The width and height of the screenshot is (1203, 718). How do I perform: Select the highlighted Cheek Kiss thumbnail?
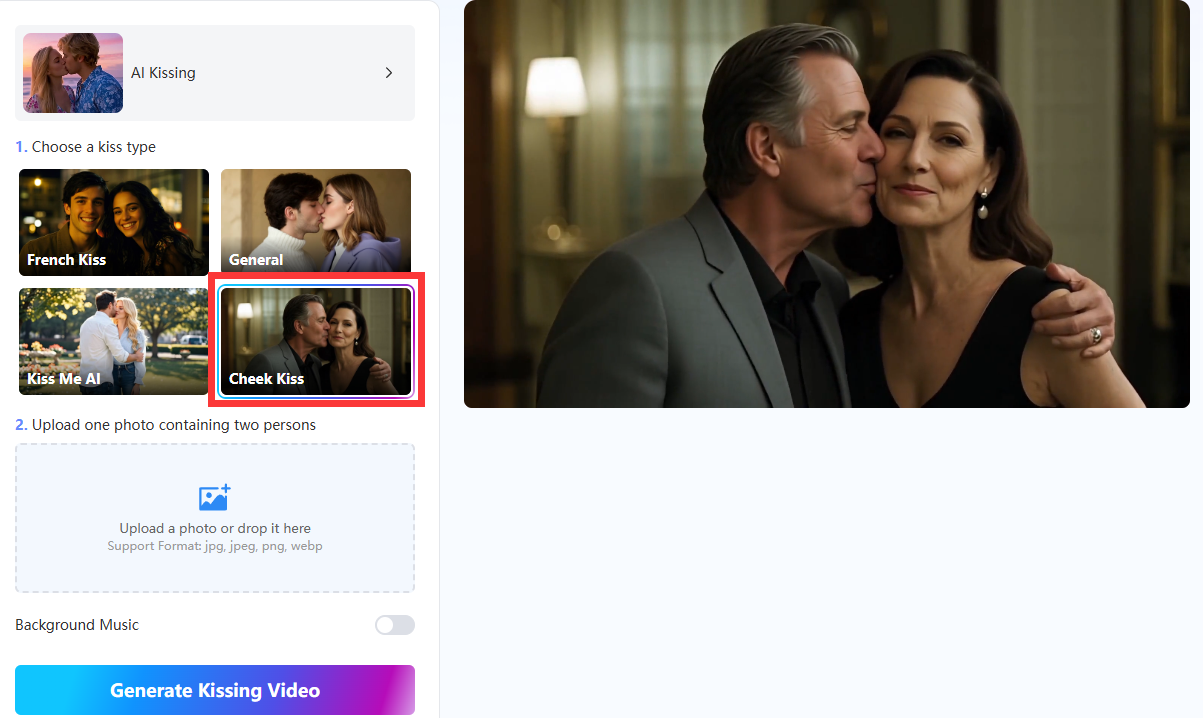coord(315,340)
